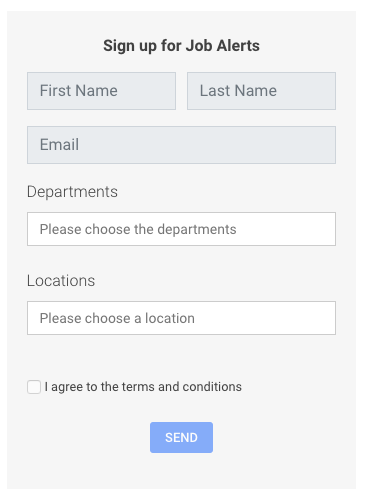
Task: Click the word 'conditions' in agreement text
Action: tap(212, 387)
